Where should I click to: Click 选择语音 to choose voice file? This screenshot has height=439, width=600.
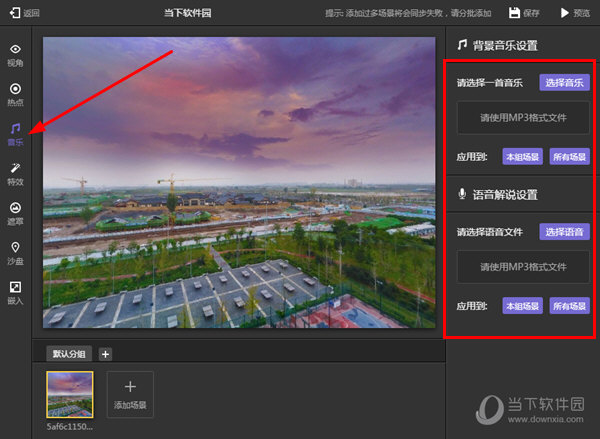(564, 232)
